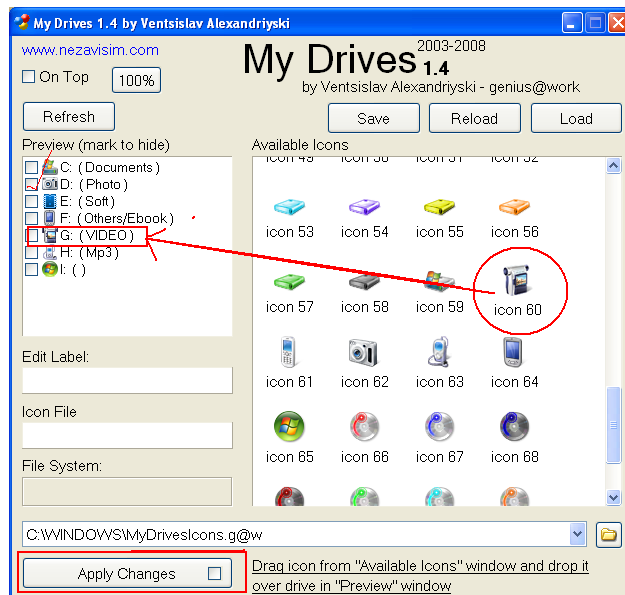Select the gray drive icon 58

click(364, 282)
